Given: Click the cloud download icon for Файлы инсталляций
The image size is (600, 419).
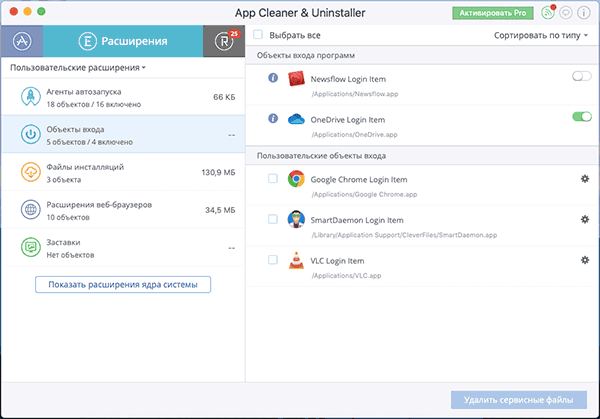Looking at the screenshot, I should [31, 172].
